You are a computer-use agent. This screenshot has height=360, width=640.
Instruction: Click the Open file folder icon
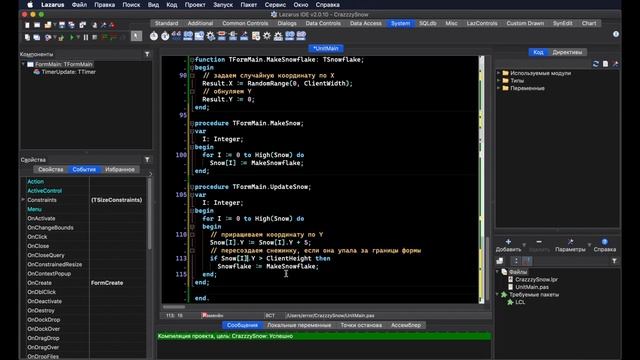[48, 25]
